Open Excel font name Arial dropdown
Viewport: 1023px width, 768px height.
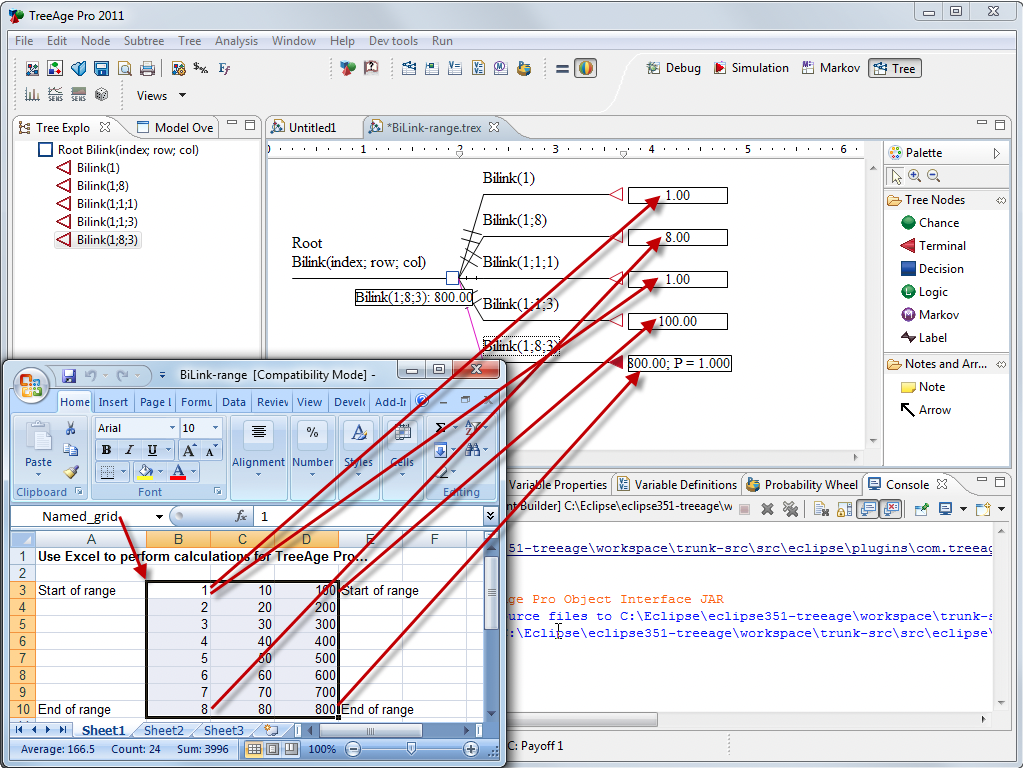coord(172,428)
